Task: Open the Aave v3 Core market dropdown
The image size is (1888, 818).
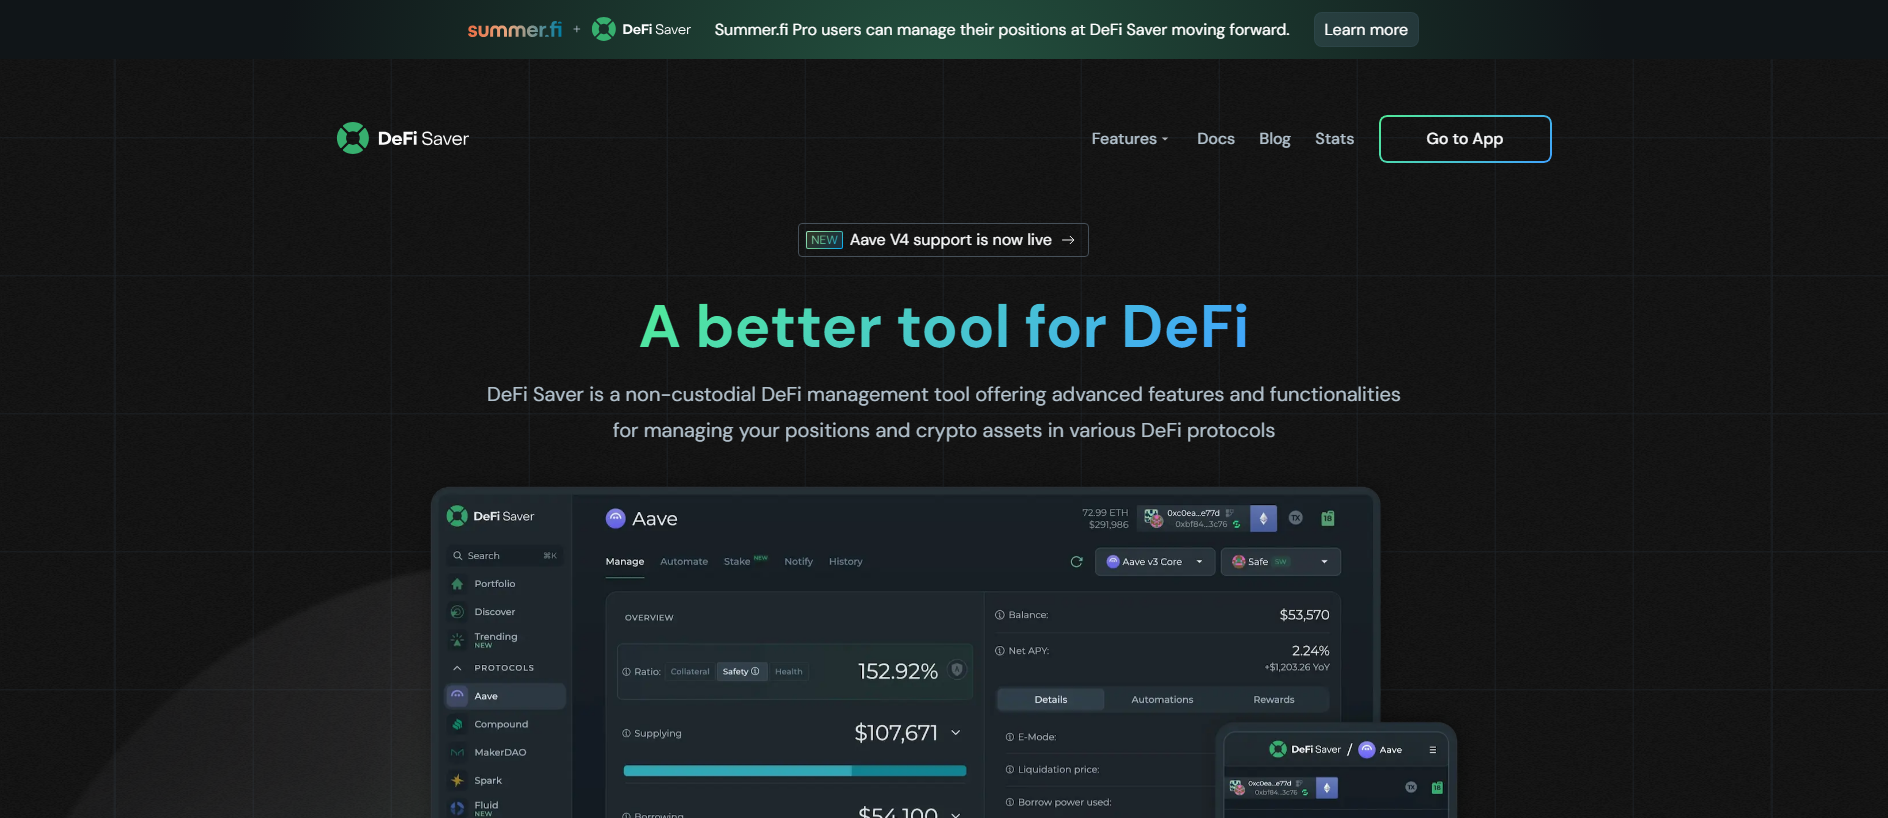Action: click(1155, 562)
